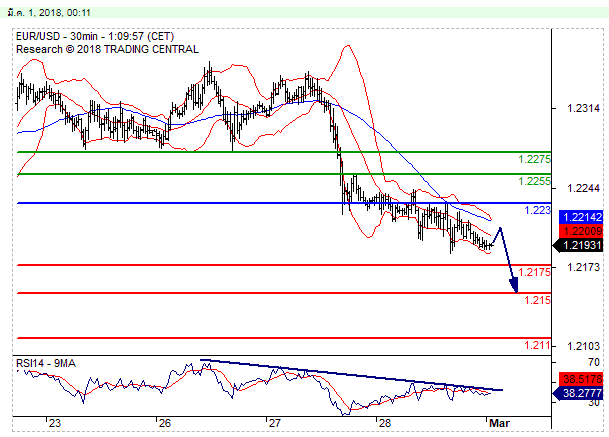The image size is (609, 437).
Task: Click the red support label 1.215
Action: pos(538,300)
